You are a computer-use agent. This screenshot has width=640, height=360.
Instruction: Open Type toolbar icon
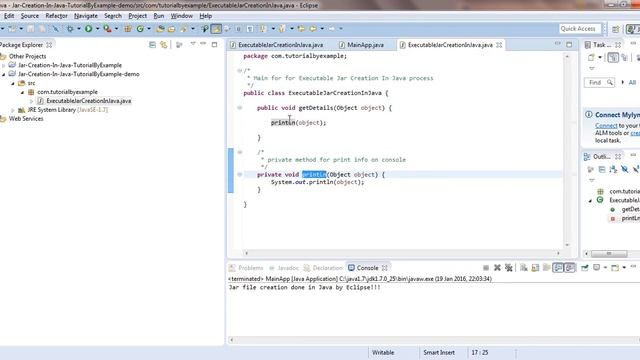160,29
